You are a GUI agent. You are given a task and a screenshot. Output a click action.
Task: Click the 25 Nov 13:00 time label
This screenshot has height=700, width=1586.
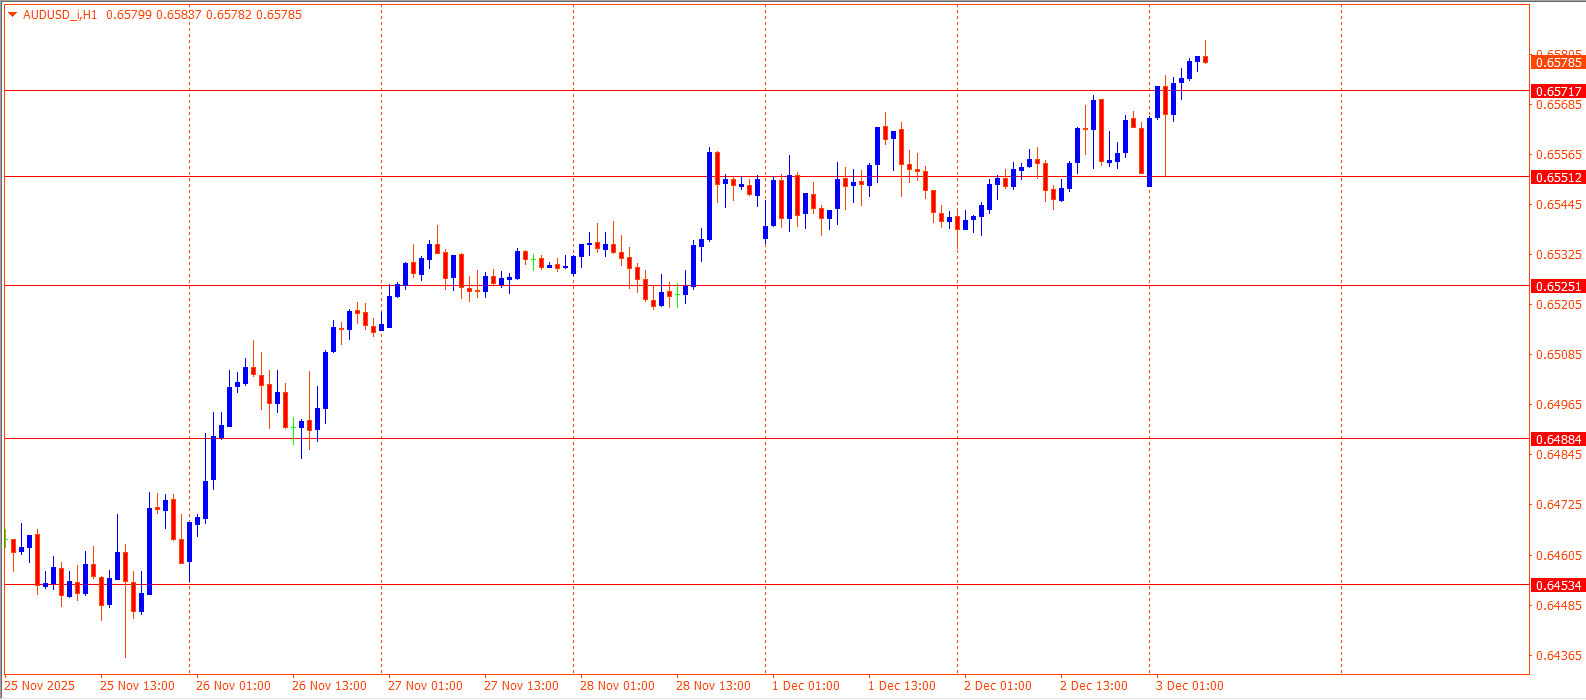pos(137,686)
